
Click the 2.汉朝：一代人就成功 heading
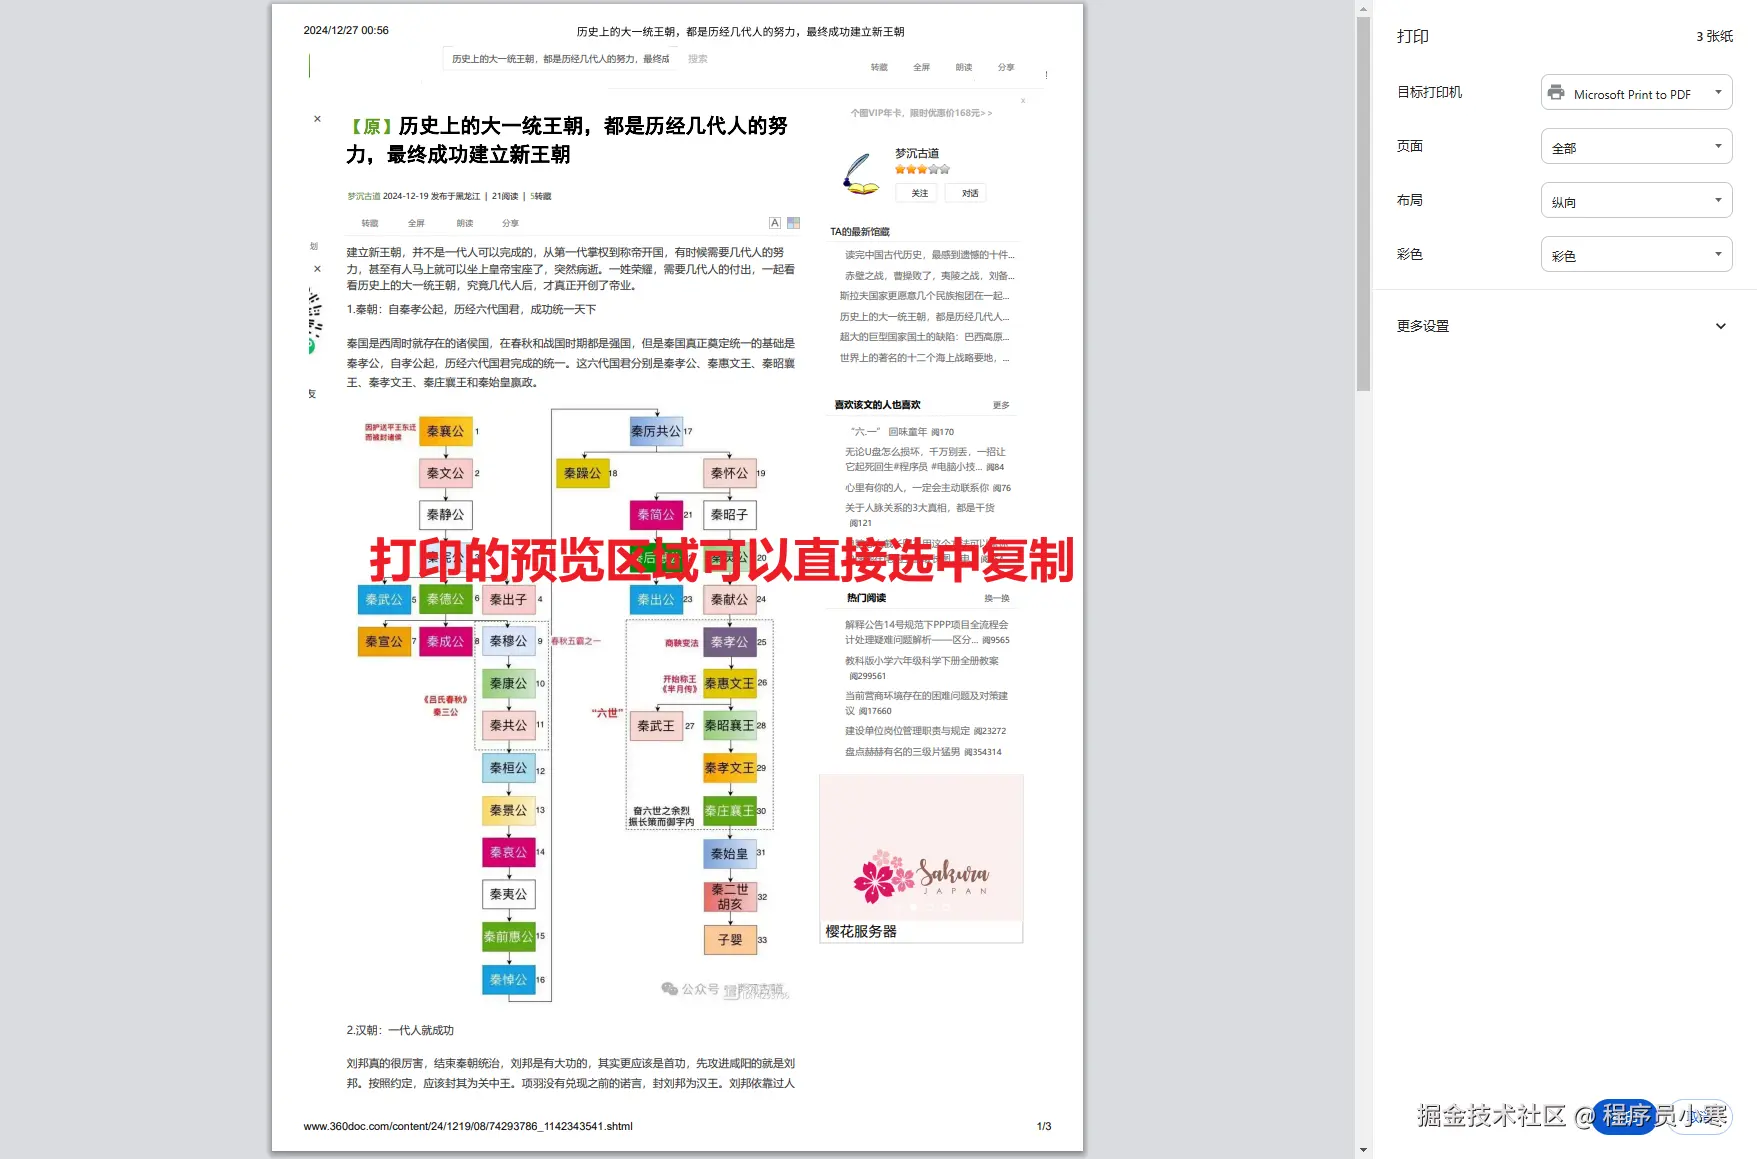click(400, 1030)
